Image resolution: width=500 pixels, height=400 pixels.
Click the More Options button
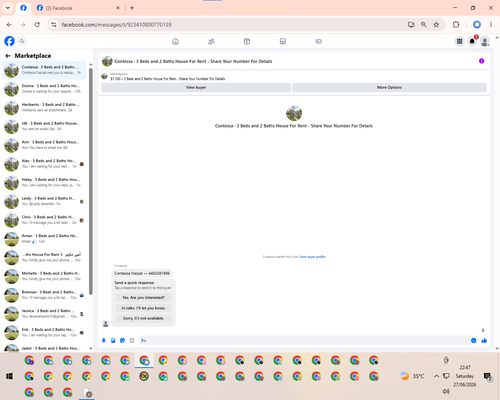(x=389, y=87)
